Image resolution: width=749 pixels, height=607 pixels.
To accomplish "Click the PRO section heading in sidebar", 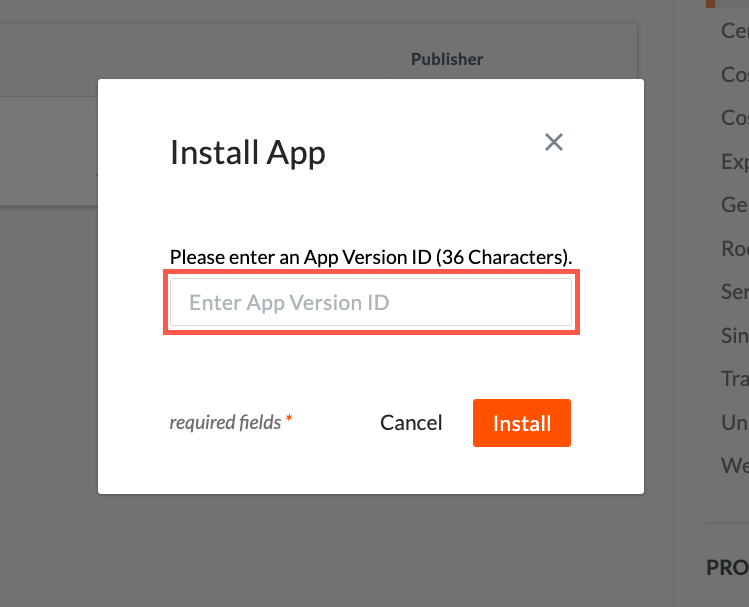I will click(728, 568).
